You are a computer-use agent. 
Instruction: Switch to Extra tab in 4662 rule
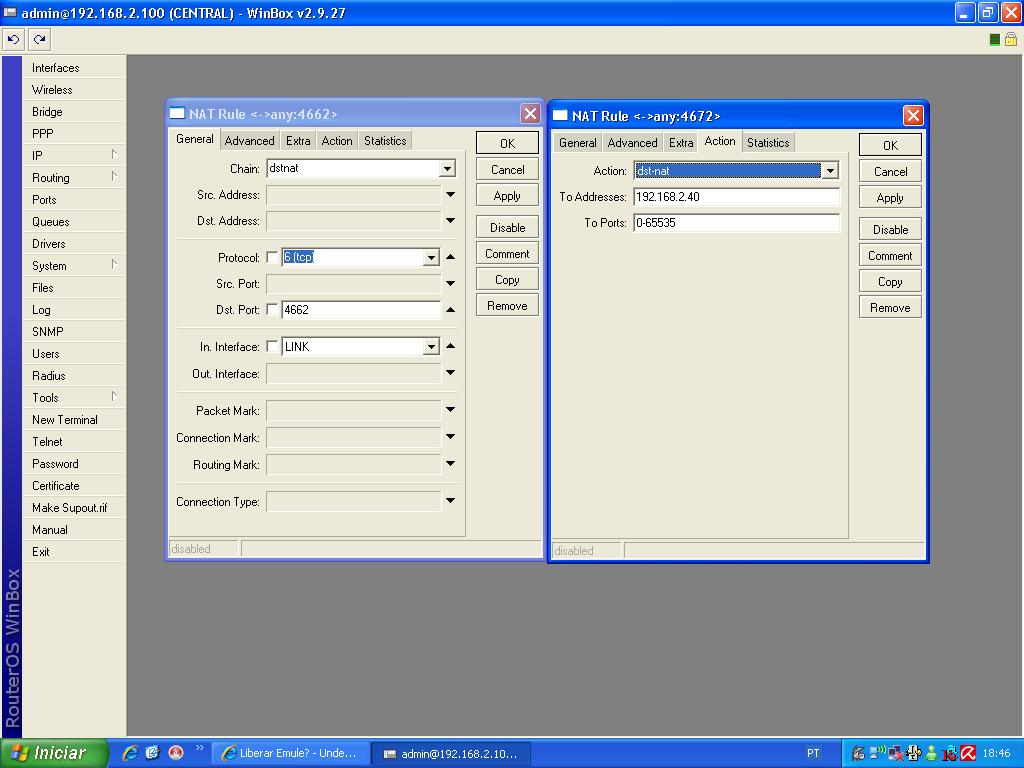tap(298, 140)
